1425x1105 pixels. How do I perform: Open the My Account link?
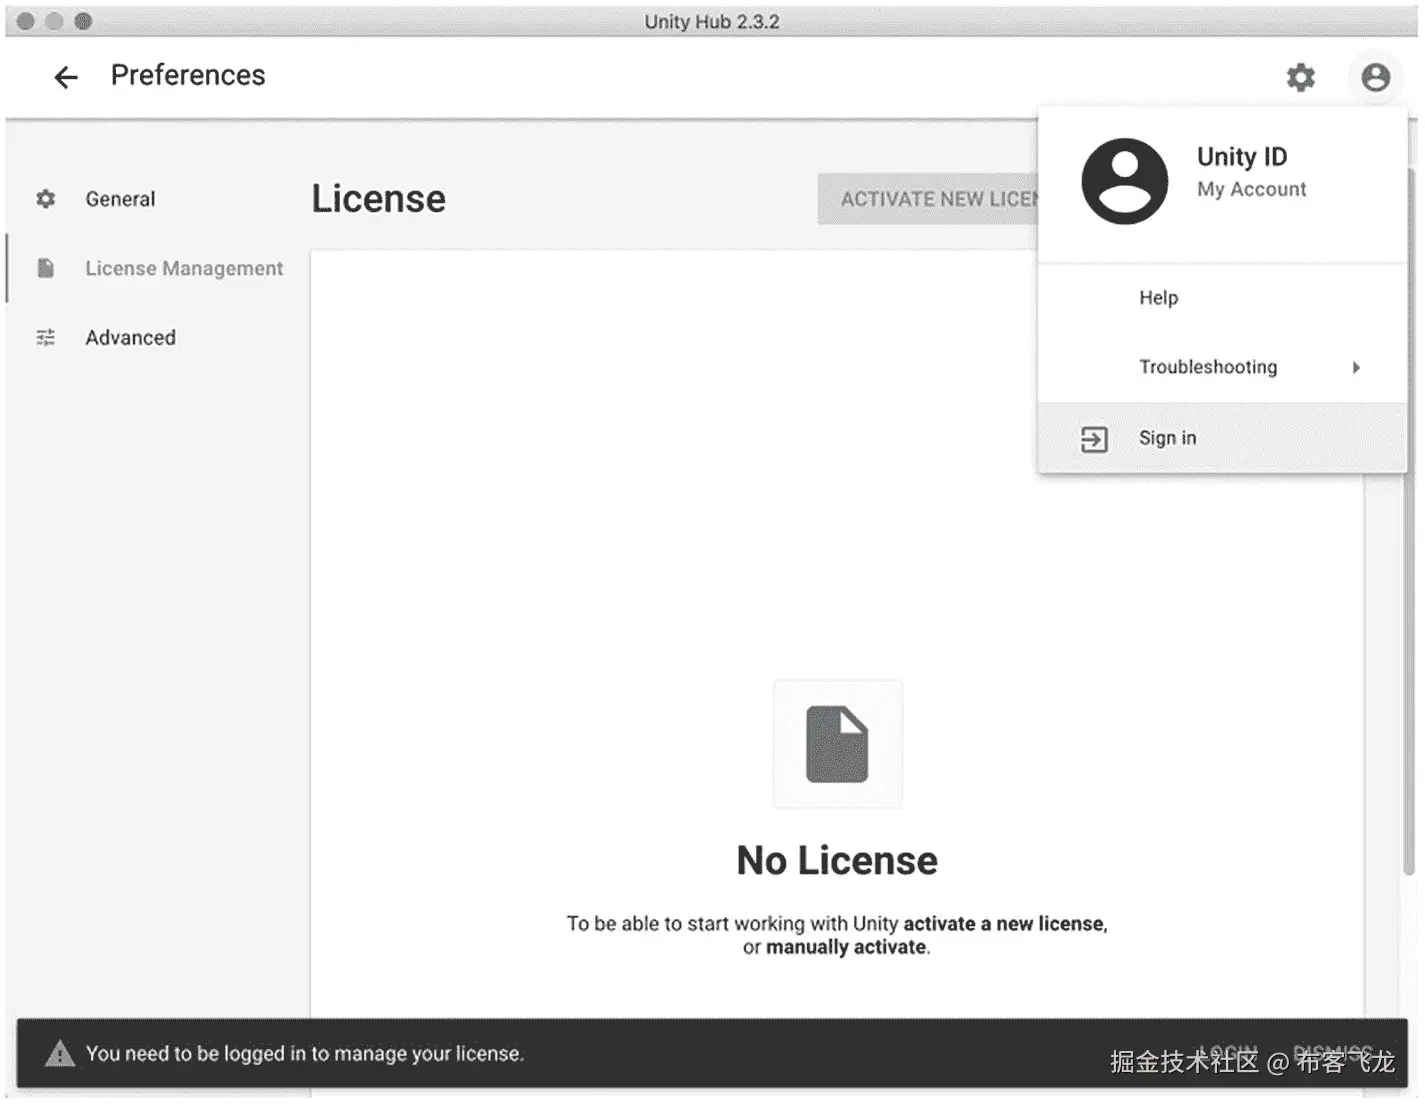point(1251,189)
